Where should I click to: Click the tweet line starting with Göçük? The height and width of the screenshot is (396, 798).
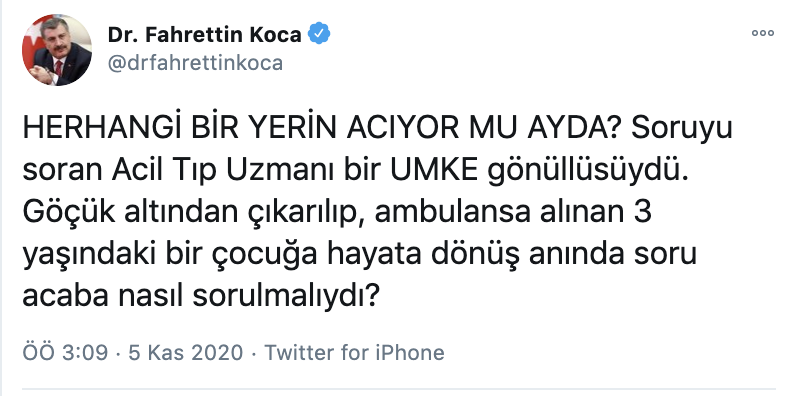coord(337,214)
